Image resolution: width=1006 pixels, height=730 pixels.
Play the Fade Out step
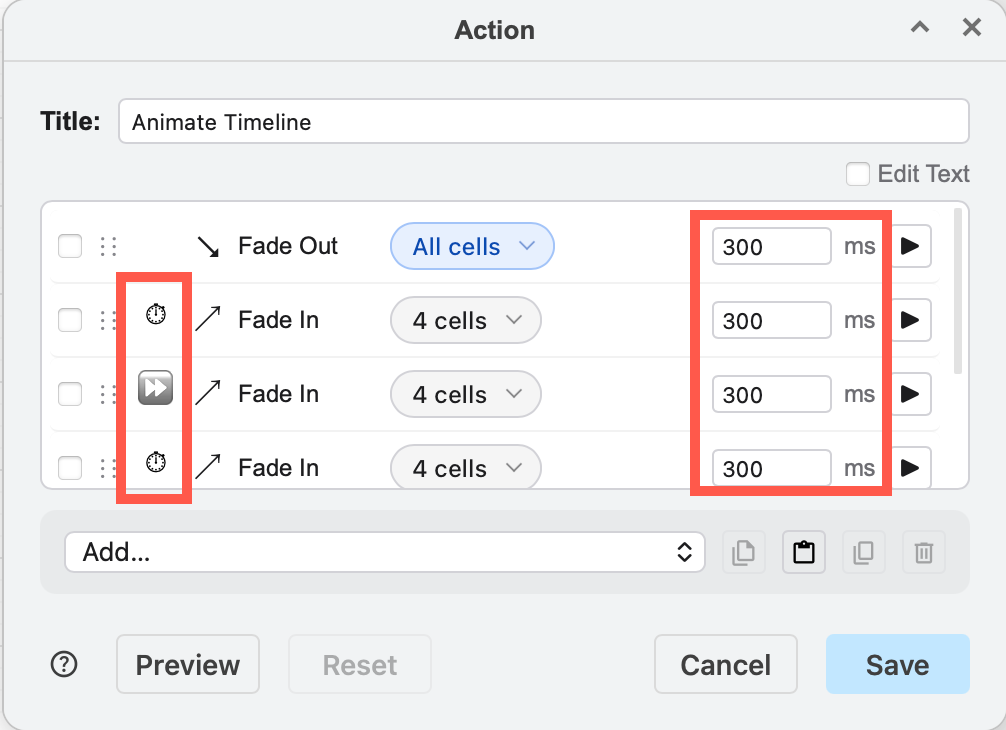click(x=911, y=246)
